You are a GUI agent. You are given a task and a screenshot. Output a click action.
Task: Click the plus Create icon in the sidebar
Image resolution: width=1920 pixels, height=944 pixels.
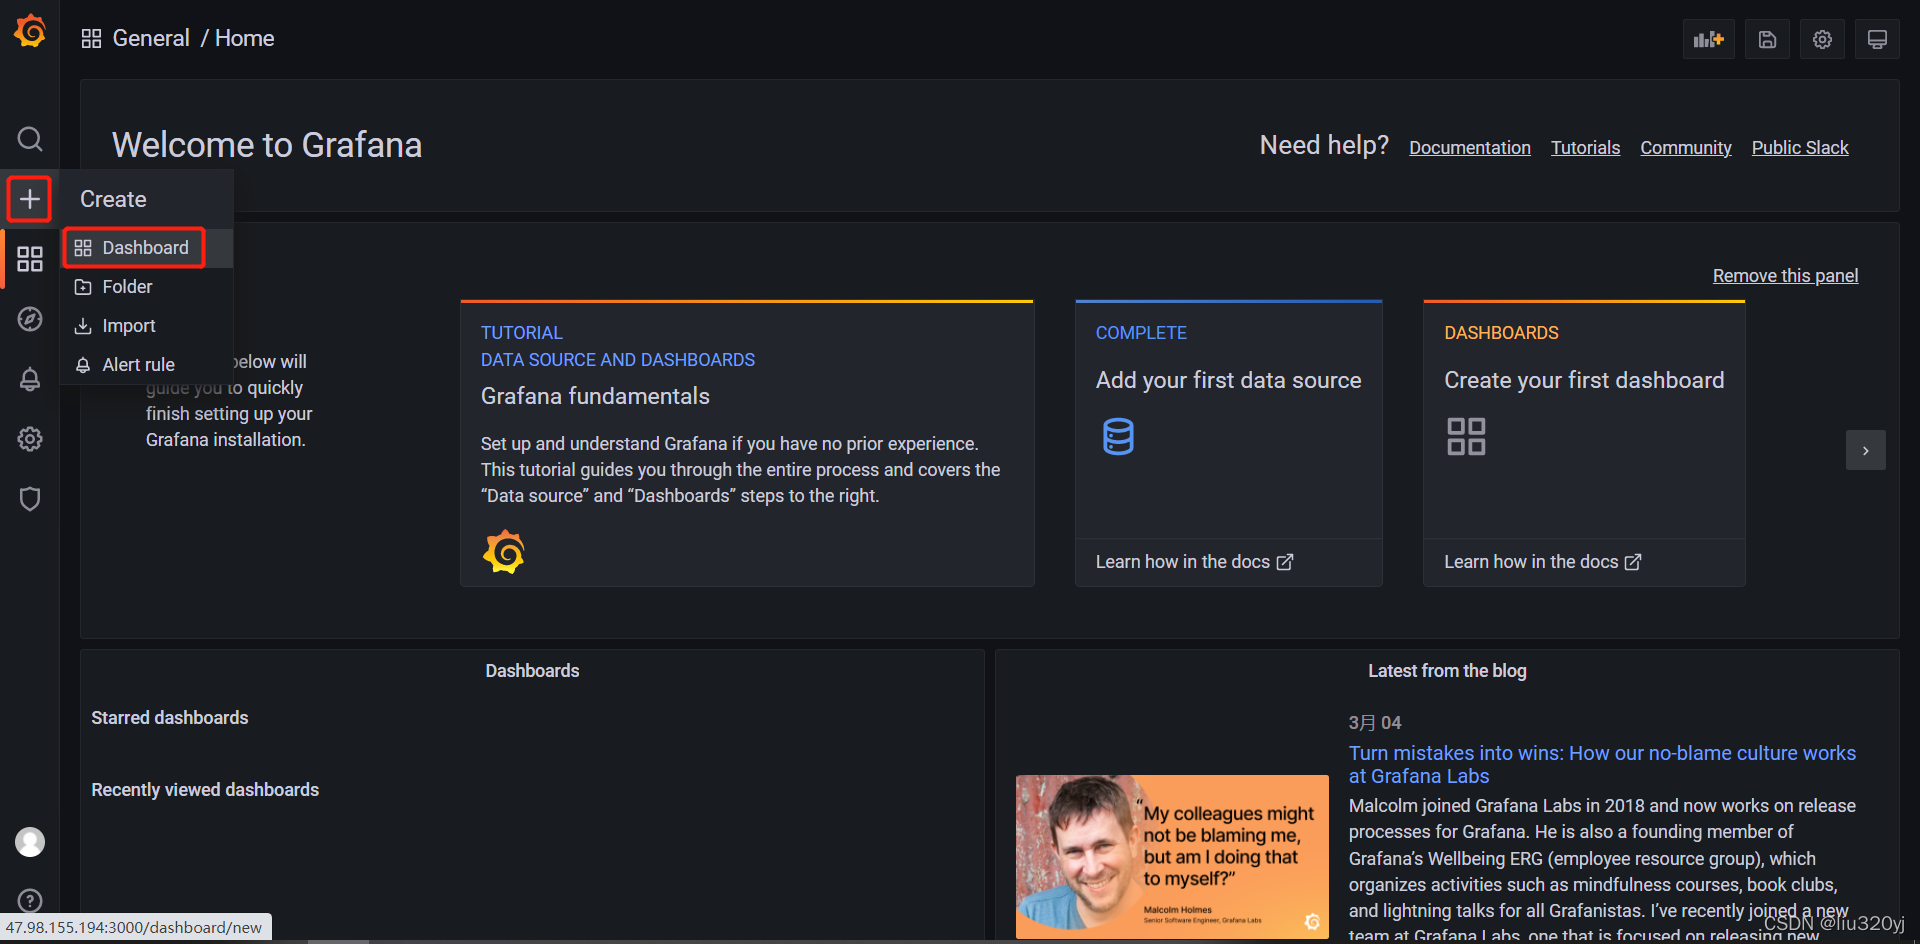pos(30,199)
